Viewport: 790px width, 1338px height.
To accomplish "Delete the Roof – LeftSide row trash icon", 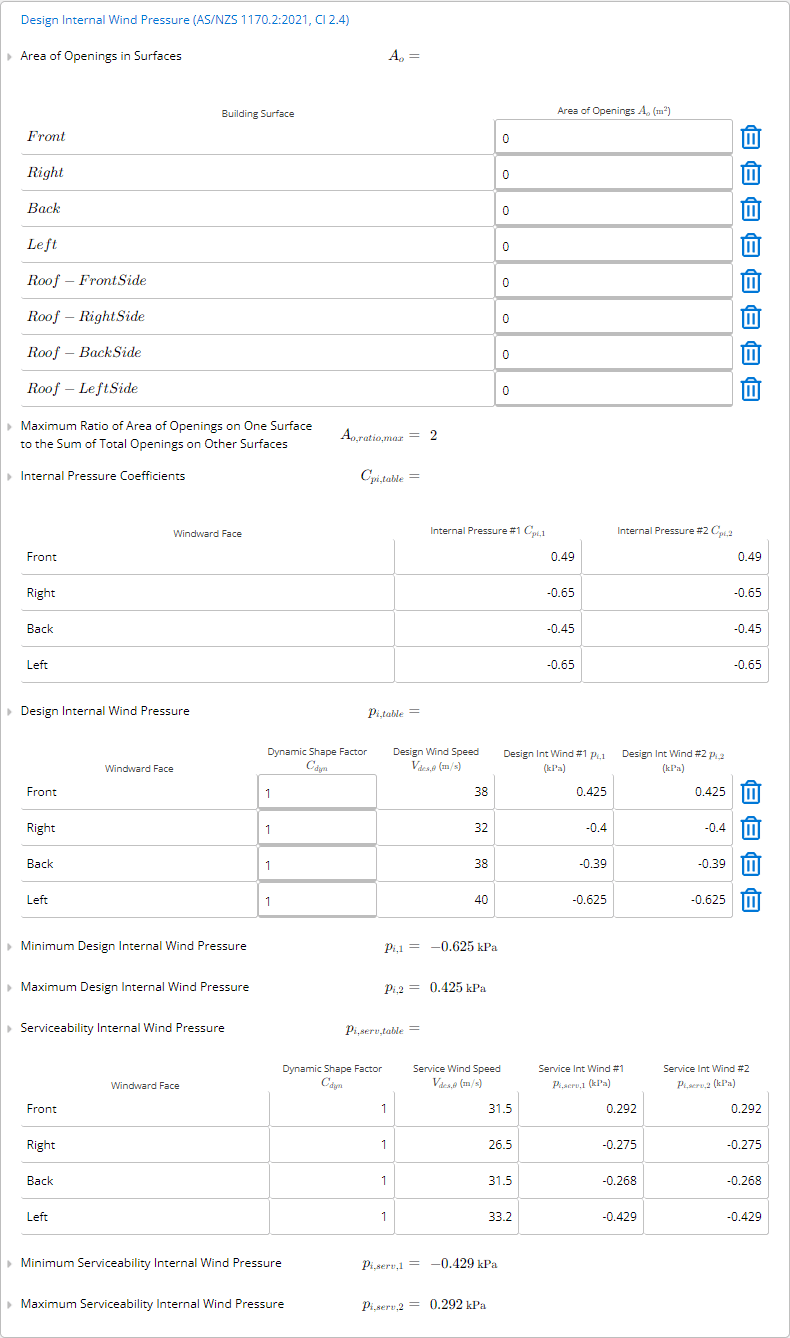I will [751, 389].
